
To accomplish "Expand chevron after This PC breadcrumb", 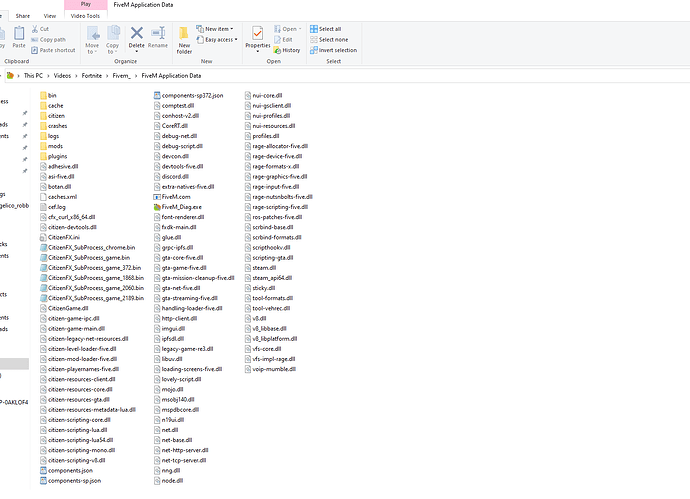I will pos(48,76).
